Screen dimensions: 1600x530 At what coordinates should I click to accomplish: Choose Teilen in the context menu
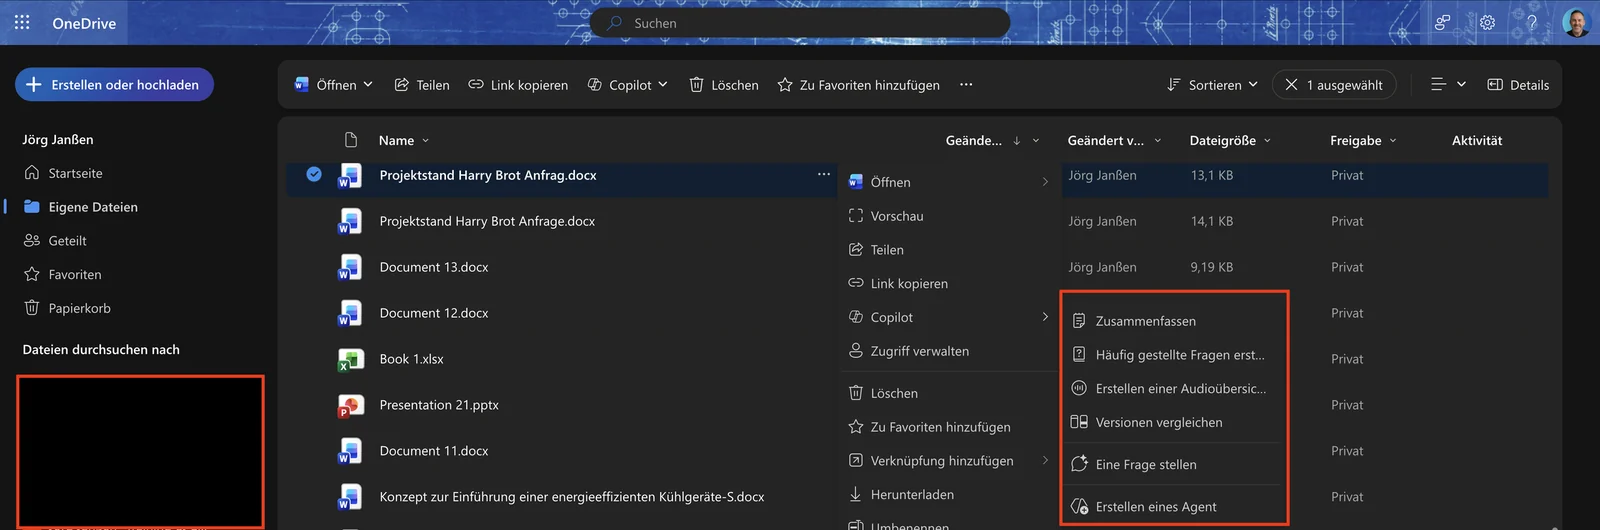[x=948, y=250]
